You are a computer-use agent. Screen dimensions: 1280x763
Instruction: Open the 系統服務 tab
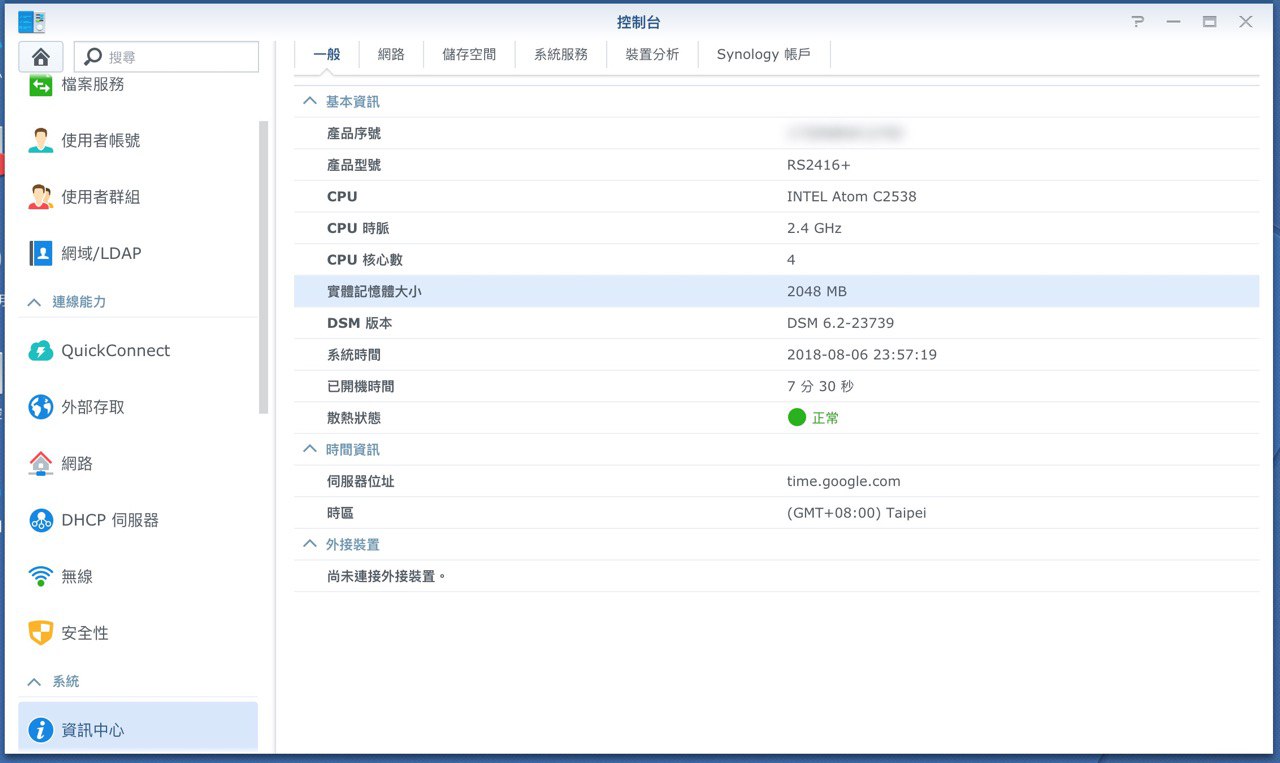pos(561,55)
